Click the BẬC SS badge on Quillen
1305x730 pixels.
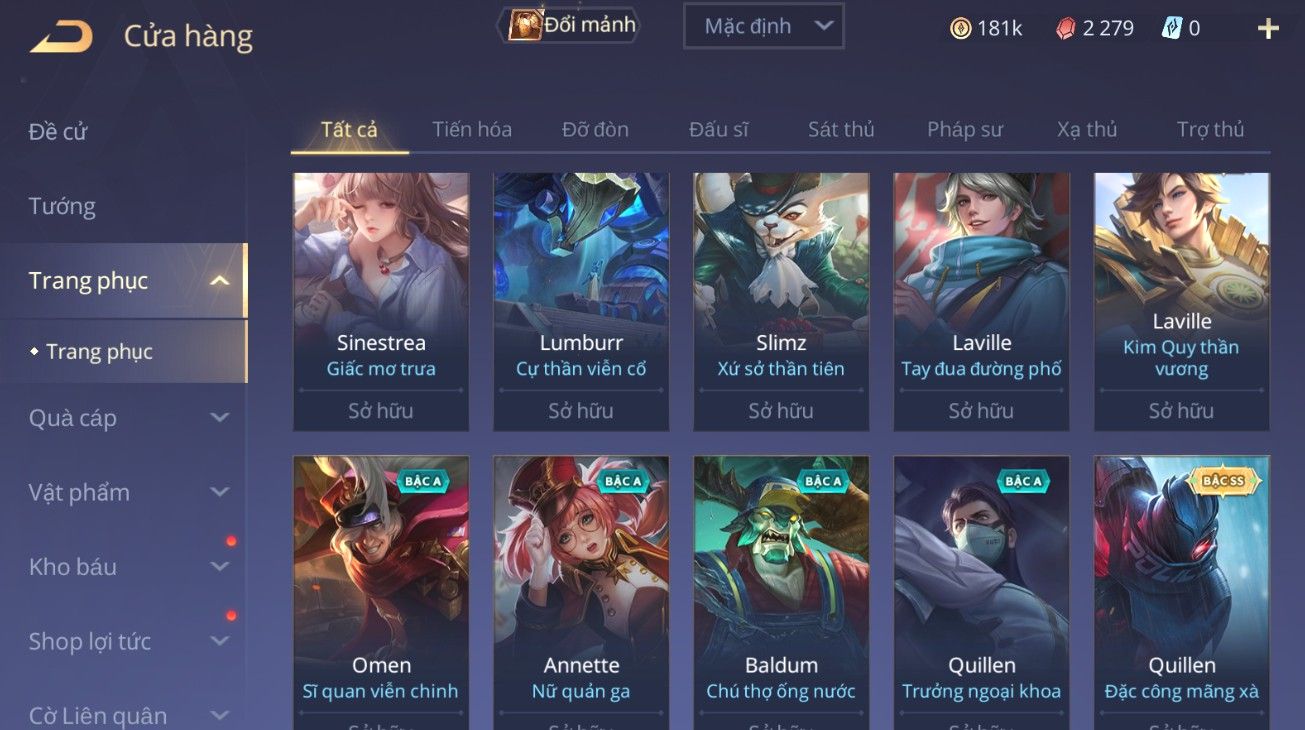click(x=1223, y=481)
